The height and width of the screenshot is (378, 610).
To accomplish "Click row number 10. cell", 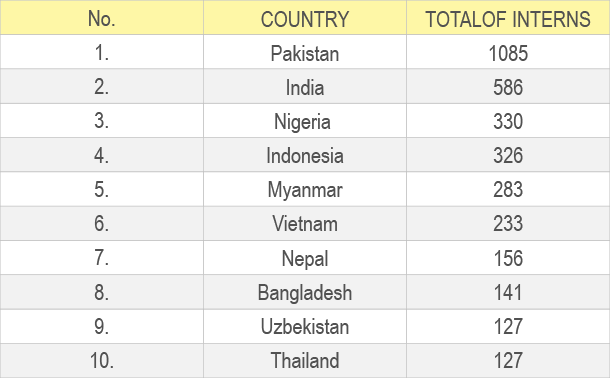I will point(102,360).
